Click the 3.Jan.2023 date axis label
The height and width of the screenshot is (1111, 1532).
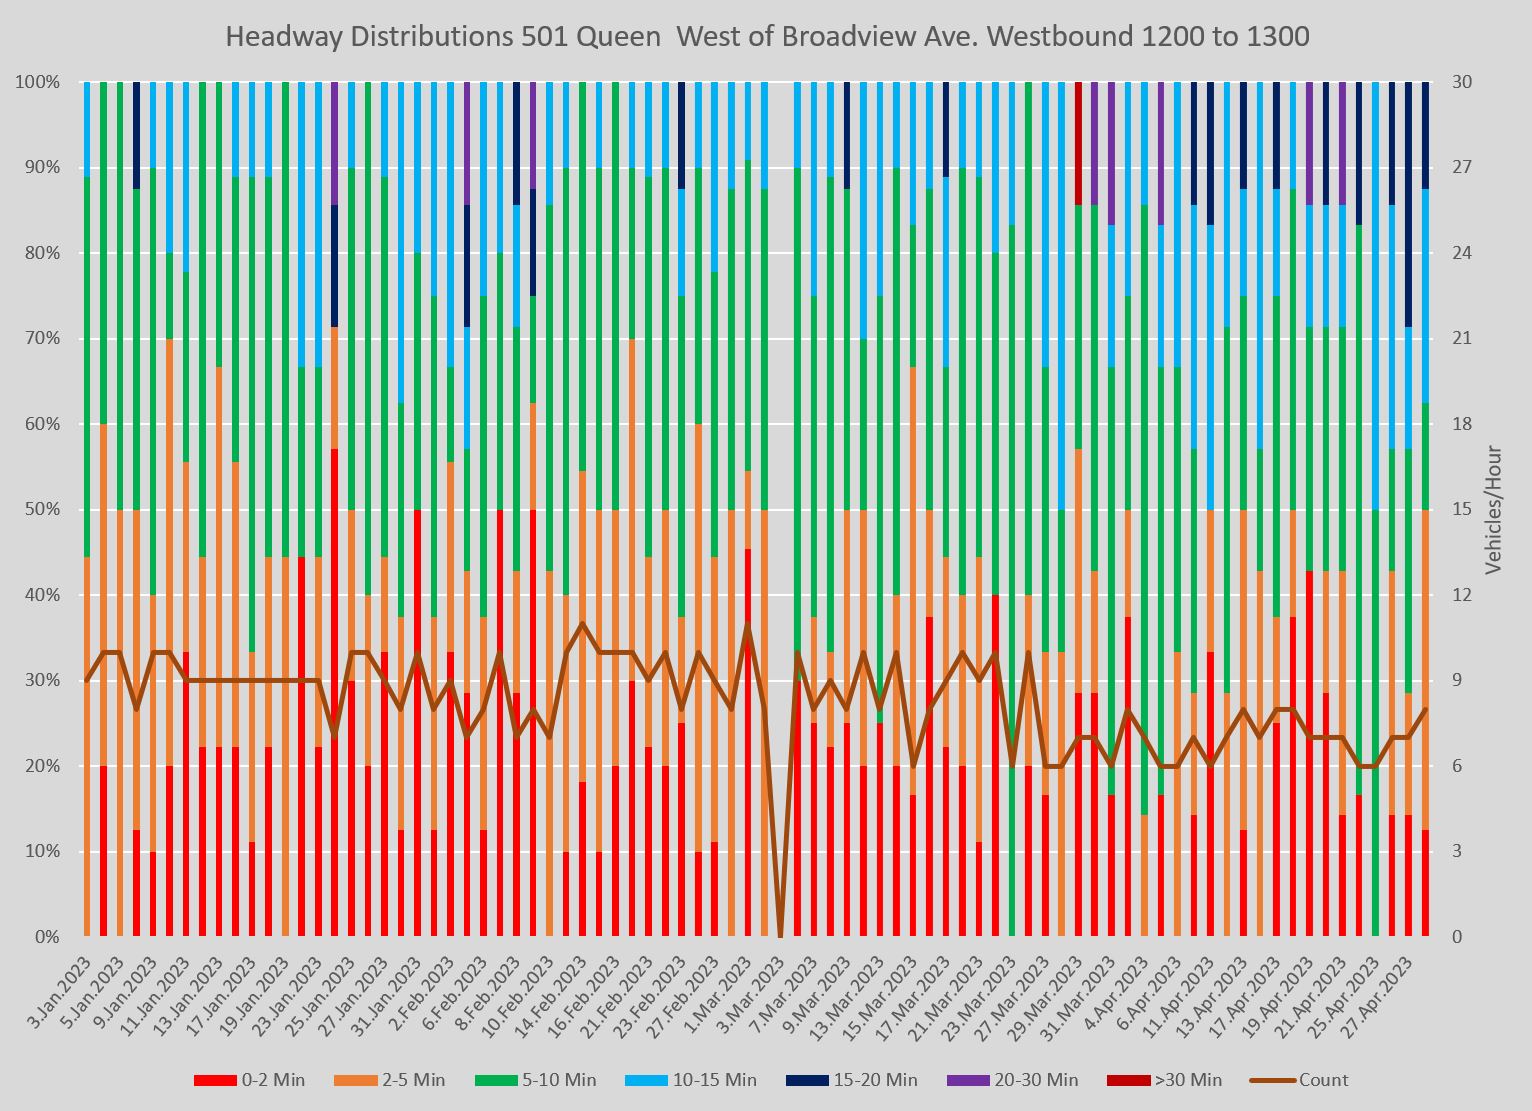coord(60,991)
